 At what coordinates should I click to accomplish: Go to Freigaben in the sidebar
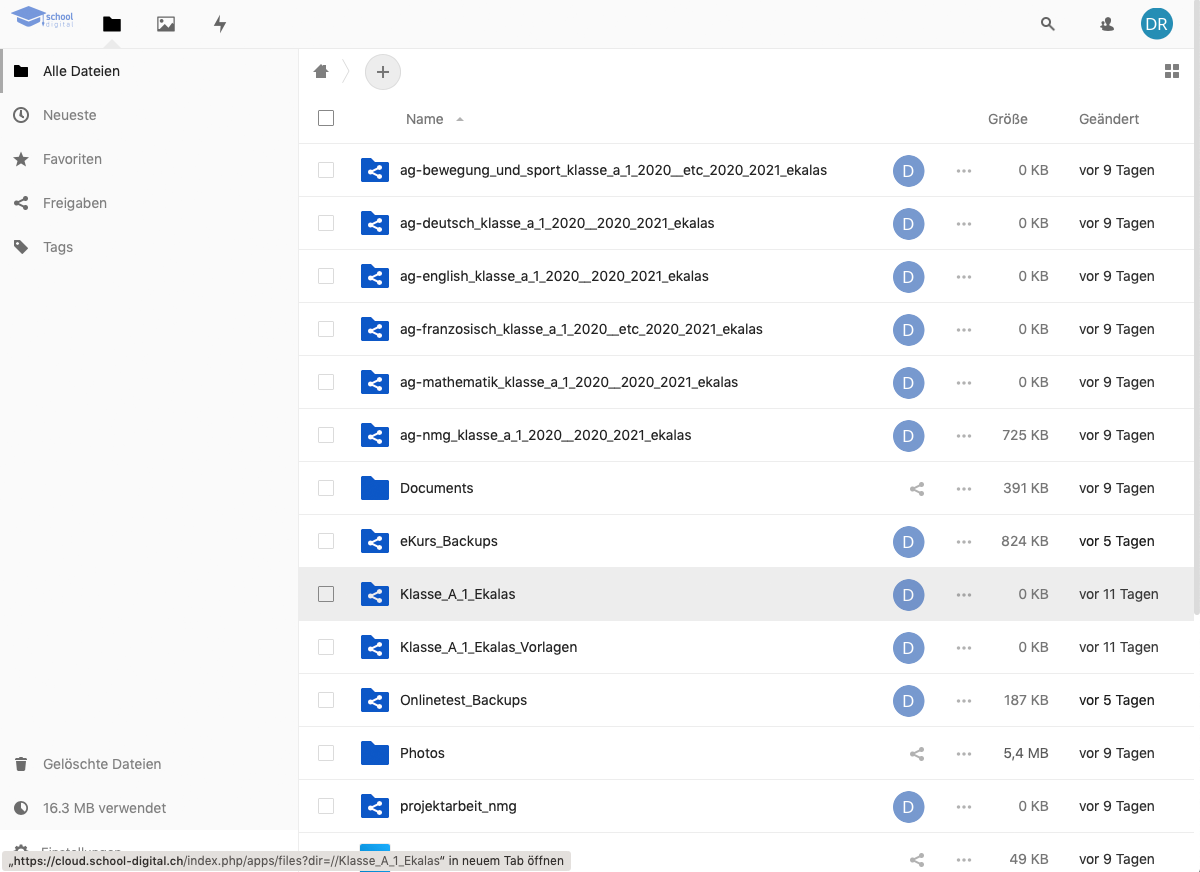pyautogui.click(x=74, y=203)
